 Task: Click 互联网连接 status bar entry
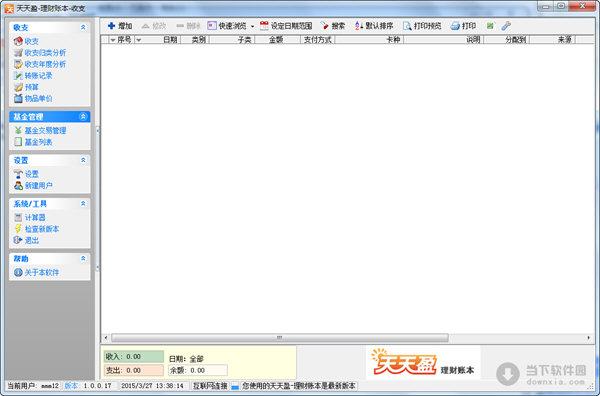click(x=210, y=386)
